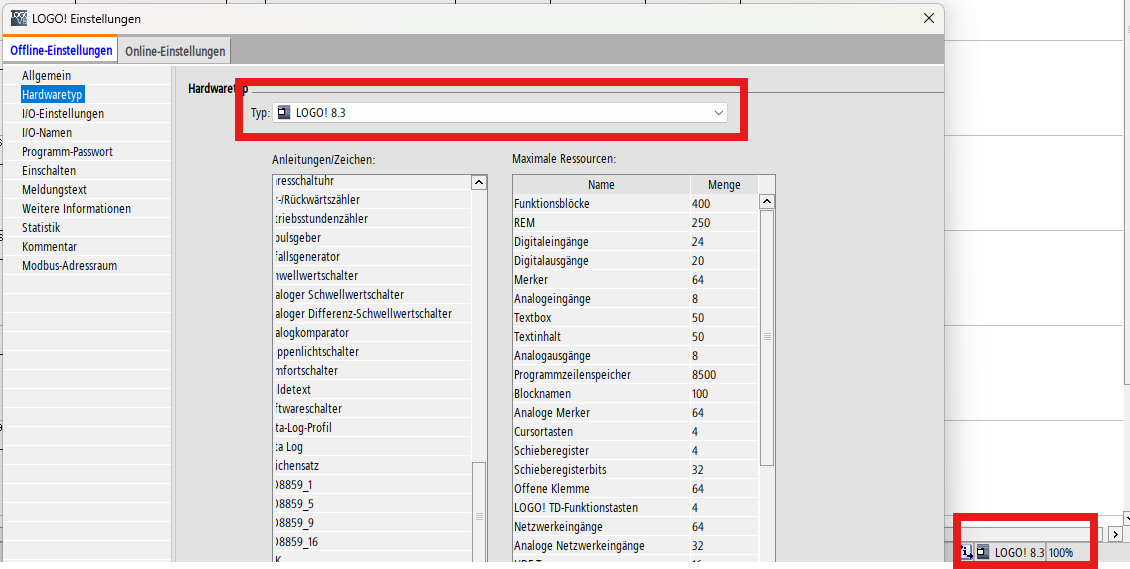This screenshot has height=569, width=1130.
Task: Select the Funktionsblöcke row
Action: [636, 204]
